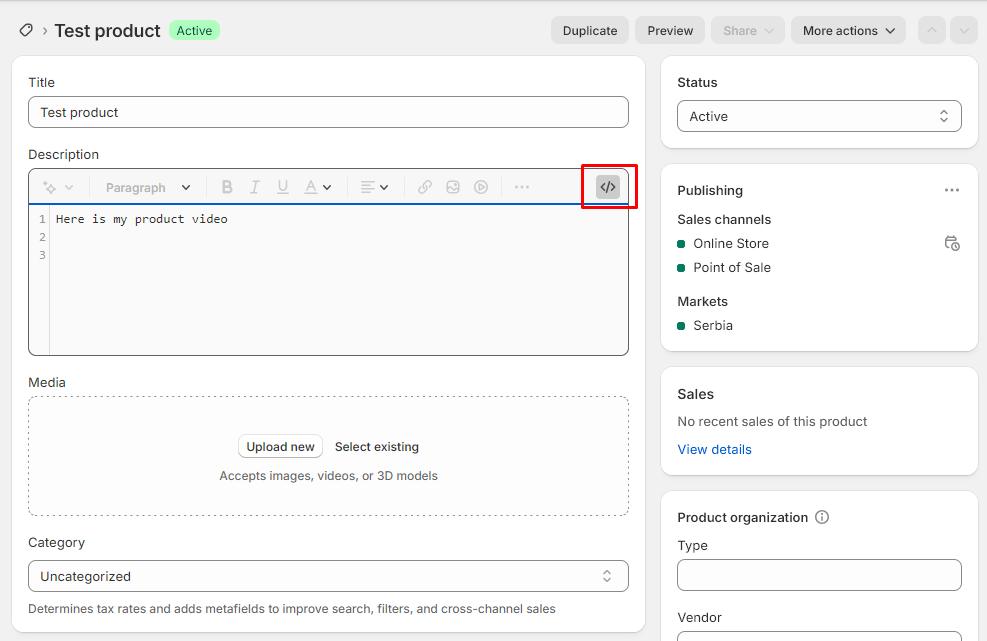Go to next product with down arrow

pyautogui.click(x=964, y=30)
